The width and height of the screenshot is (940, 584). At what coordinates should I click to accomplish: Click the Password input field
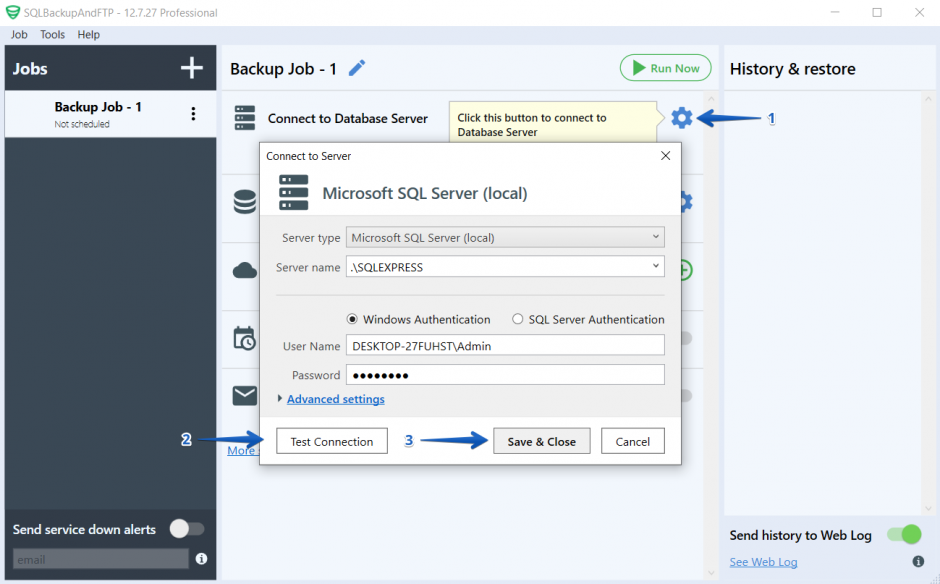[505, 375]
